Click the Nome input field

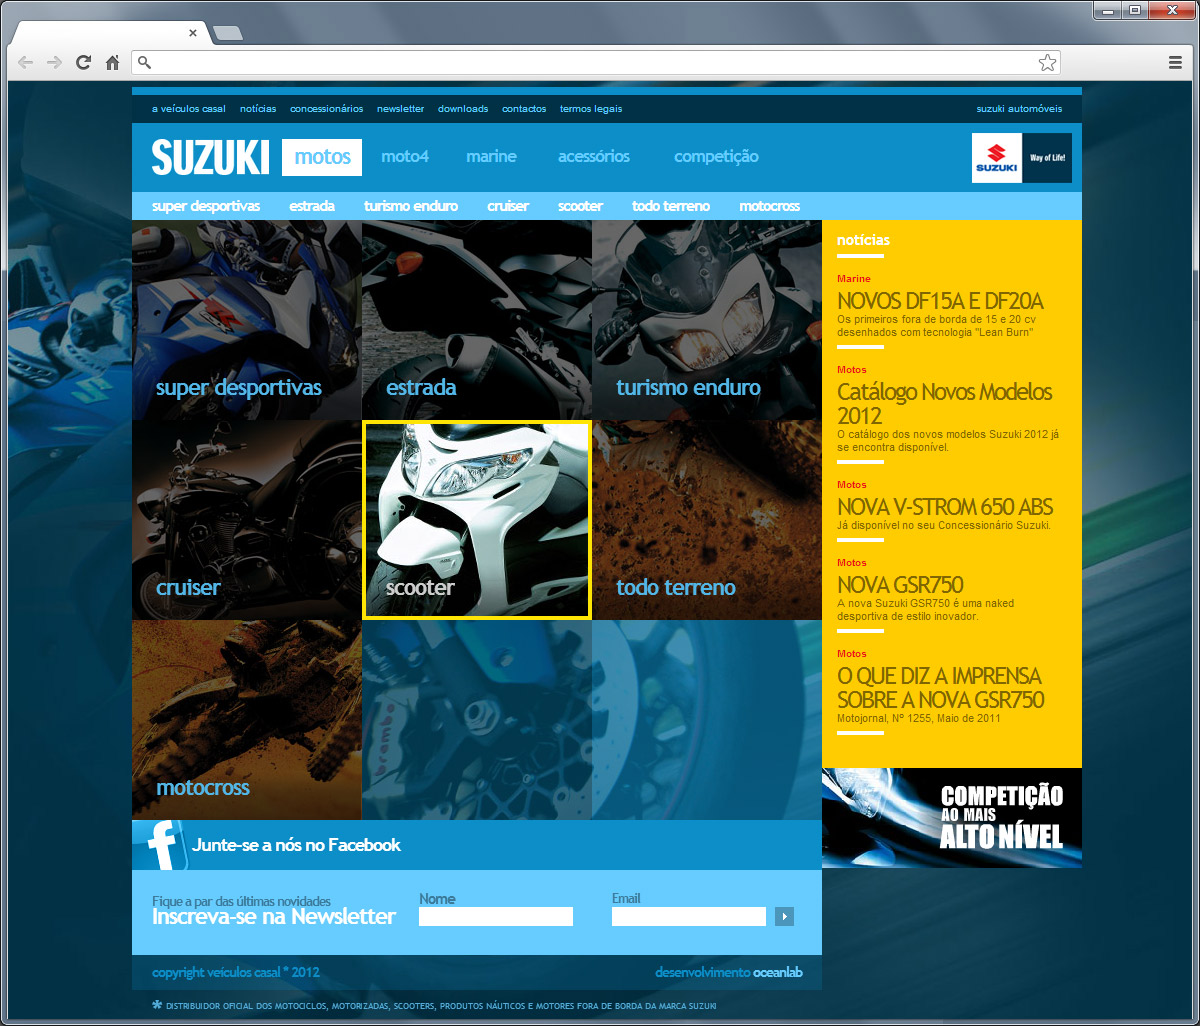tap(496, 916)
